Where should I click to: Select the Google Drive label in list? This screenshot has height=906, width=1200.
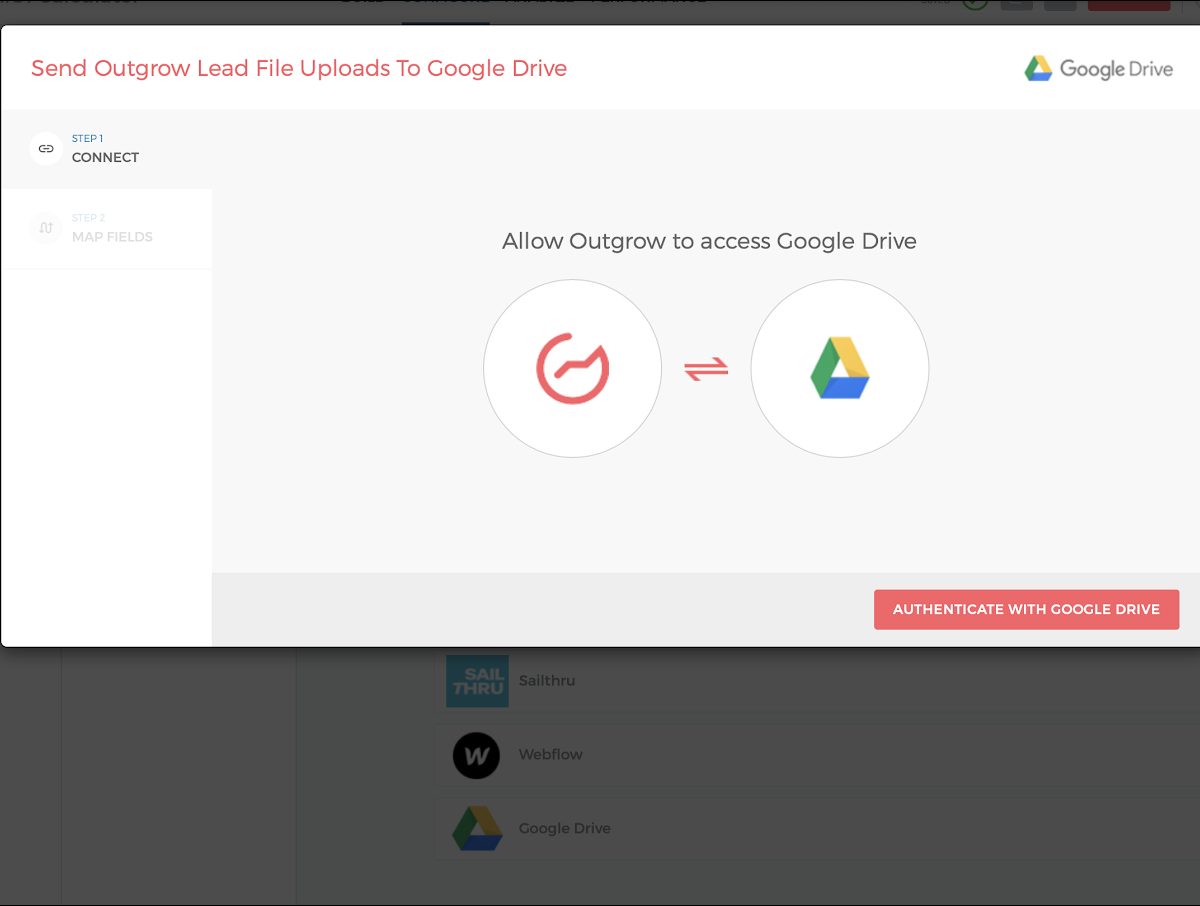pyautogui.click(x=564, y=828)
